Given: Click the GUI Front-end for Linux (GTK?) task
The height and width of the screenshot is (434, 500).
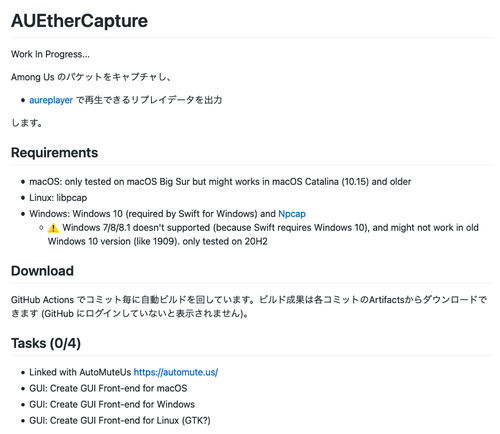Looking at the screenshot, I should 120,420.
